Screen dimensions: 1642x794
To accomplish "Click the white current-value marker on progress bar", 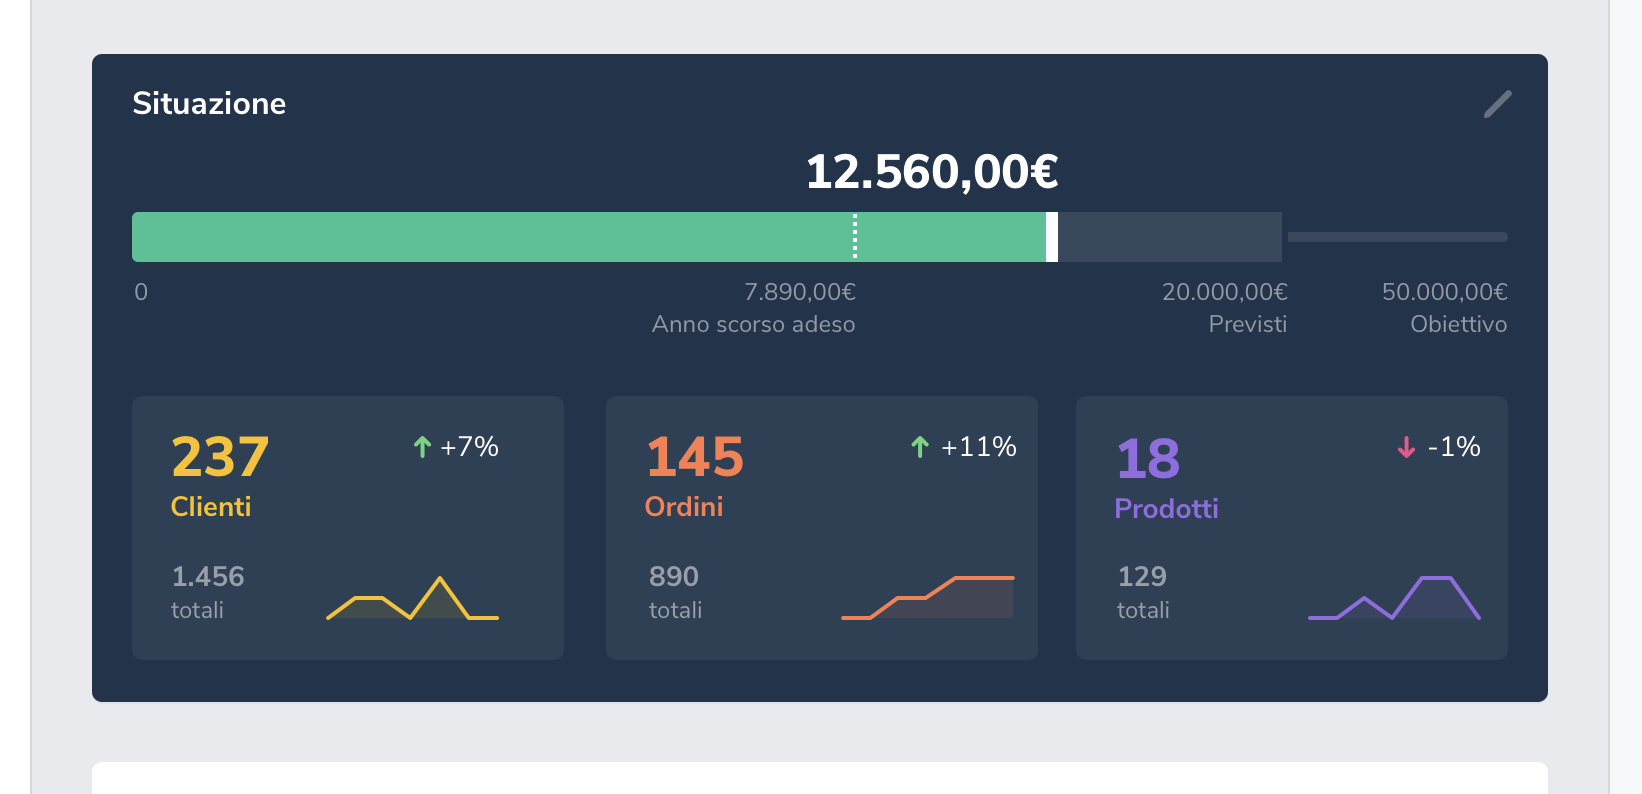I will (1052, 237).
